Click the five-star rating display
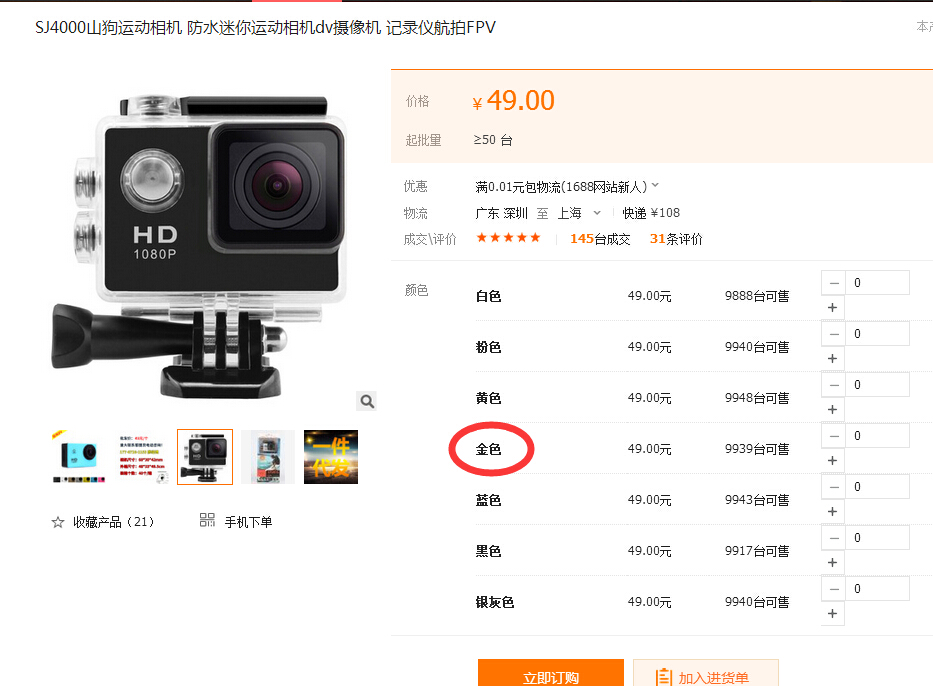Image resolution: width=933 pixels, height=686 pixels. 508,238
